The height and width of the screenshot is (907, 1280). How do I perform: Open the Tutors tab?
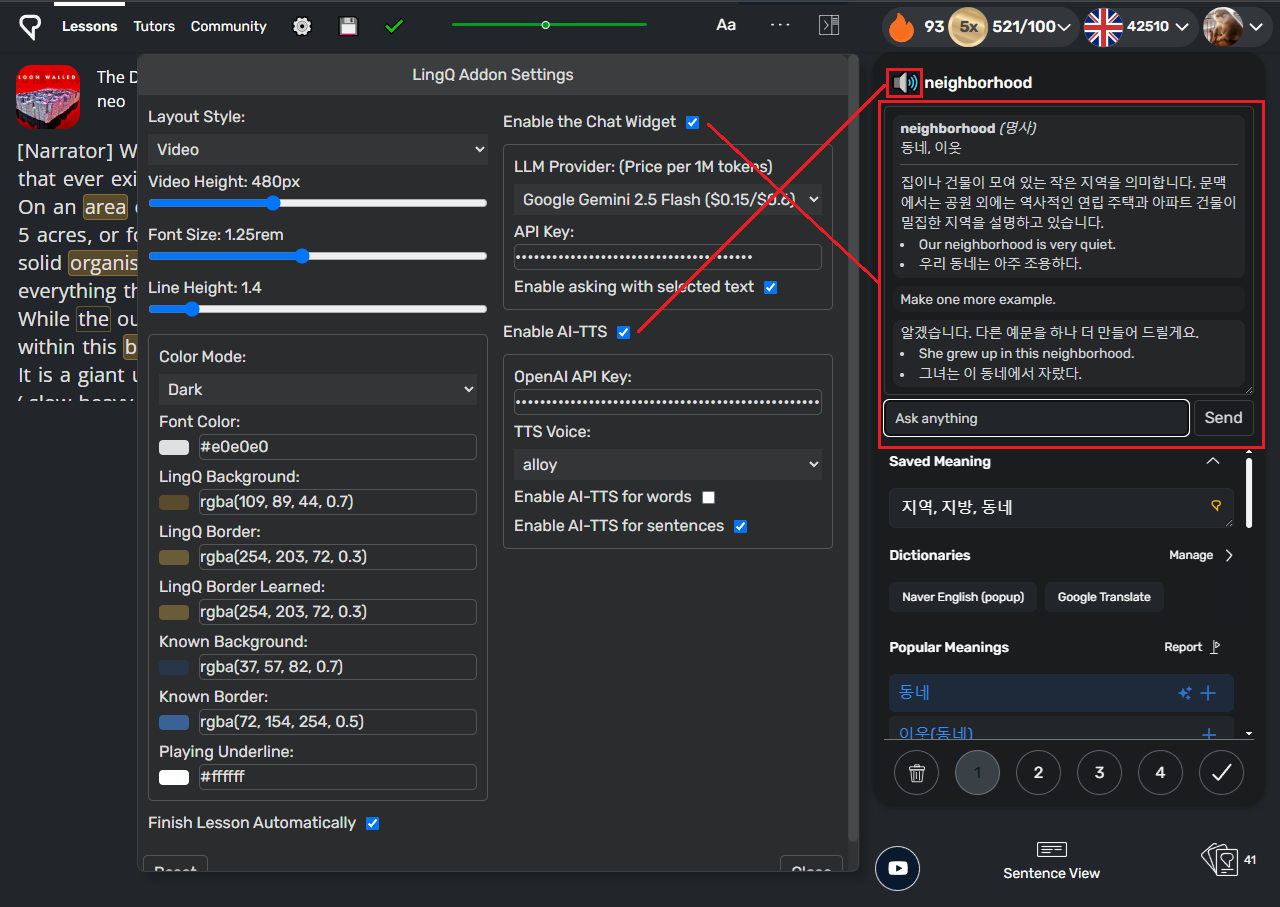click(154, 26)
